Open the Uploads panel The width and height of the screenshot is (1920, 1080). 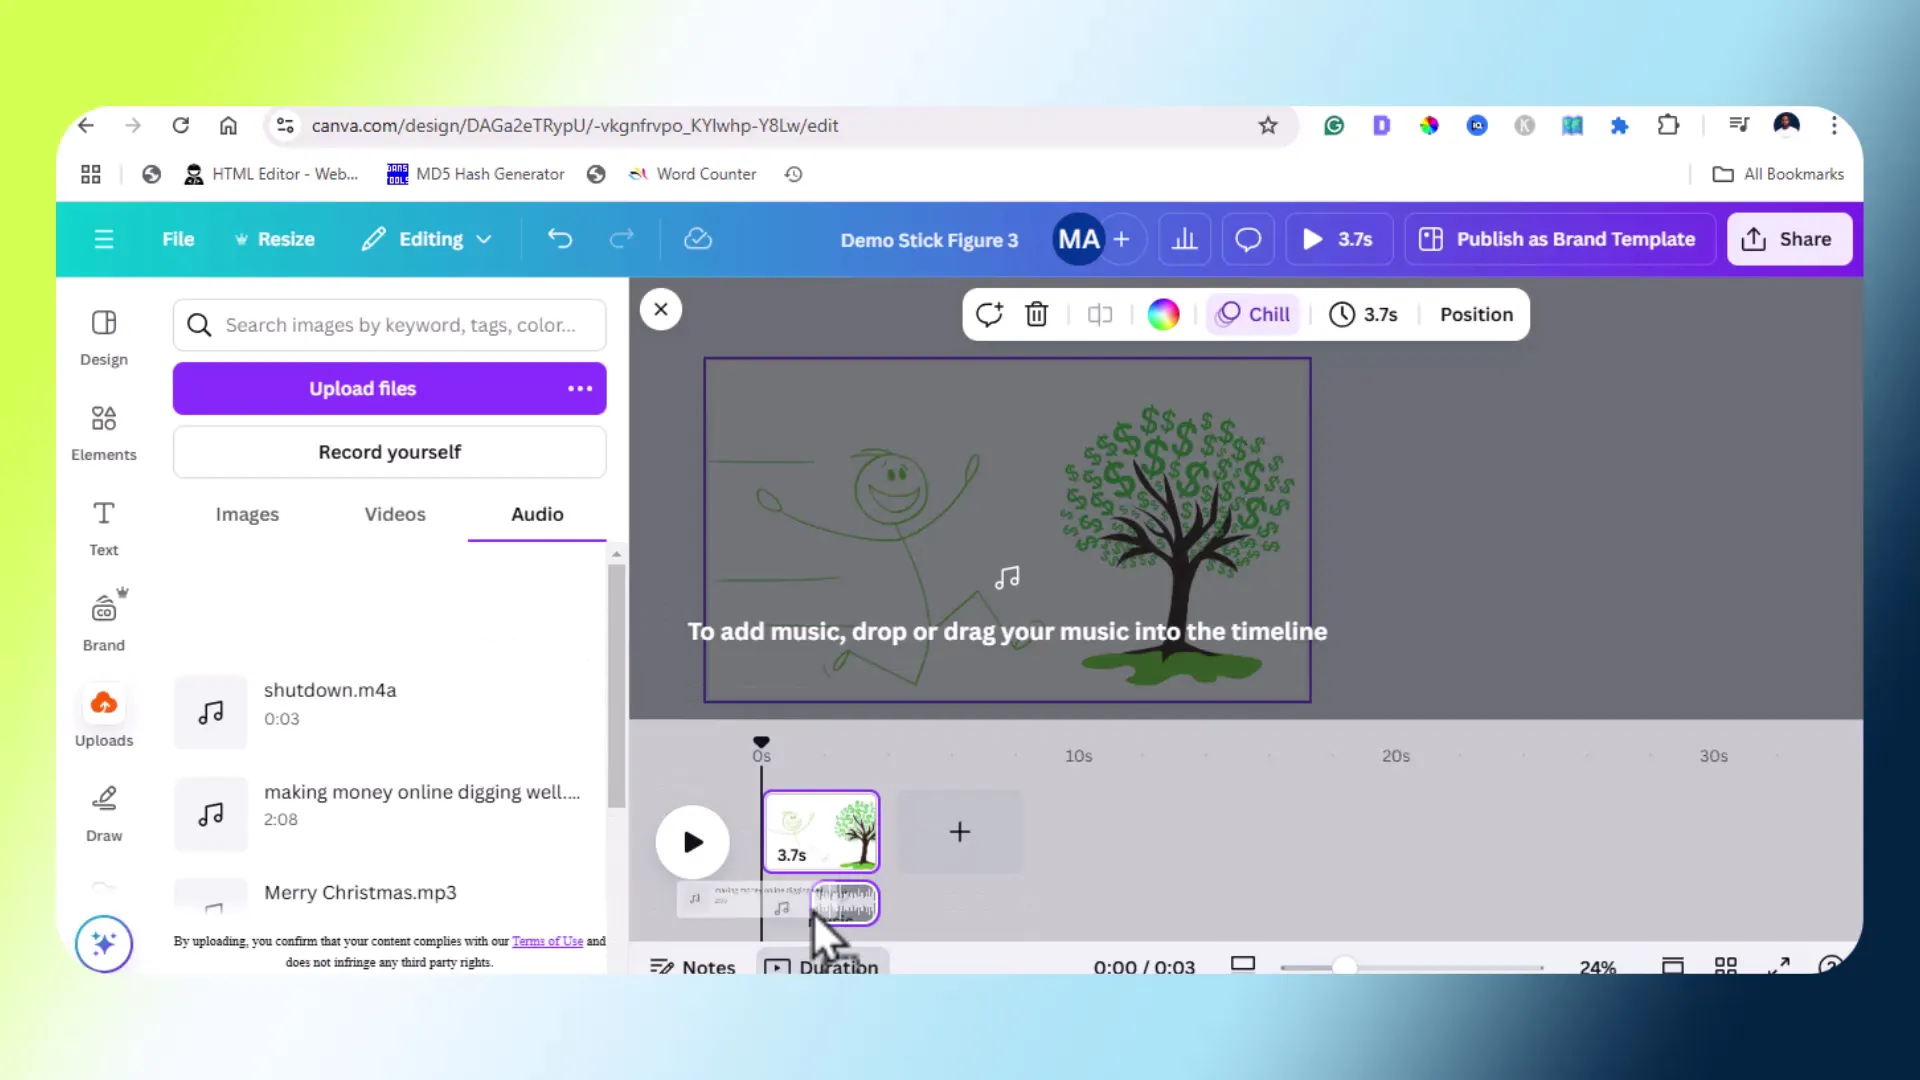[x=104, y=717]
